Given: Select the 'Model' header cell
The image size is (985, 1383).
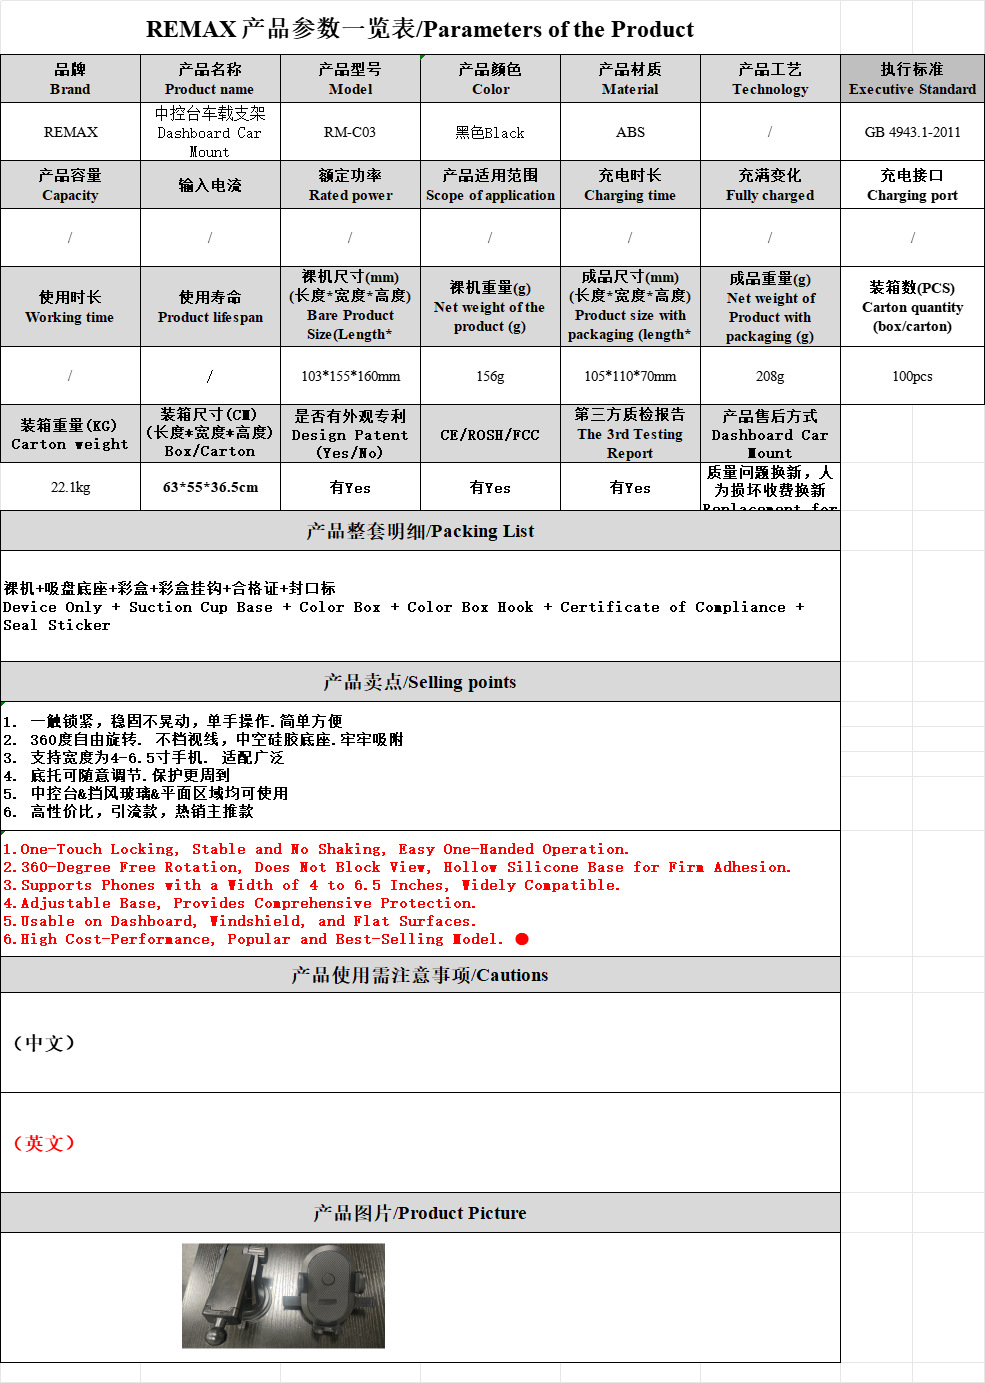Looking at the screenshot, I should [x=350, y=79].
